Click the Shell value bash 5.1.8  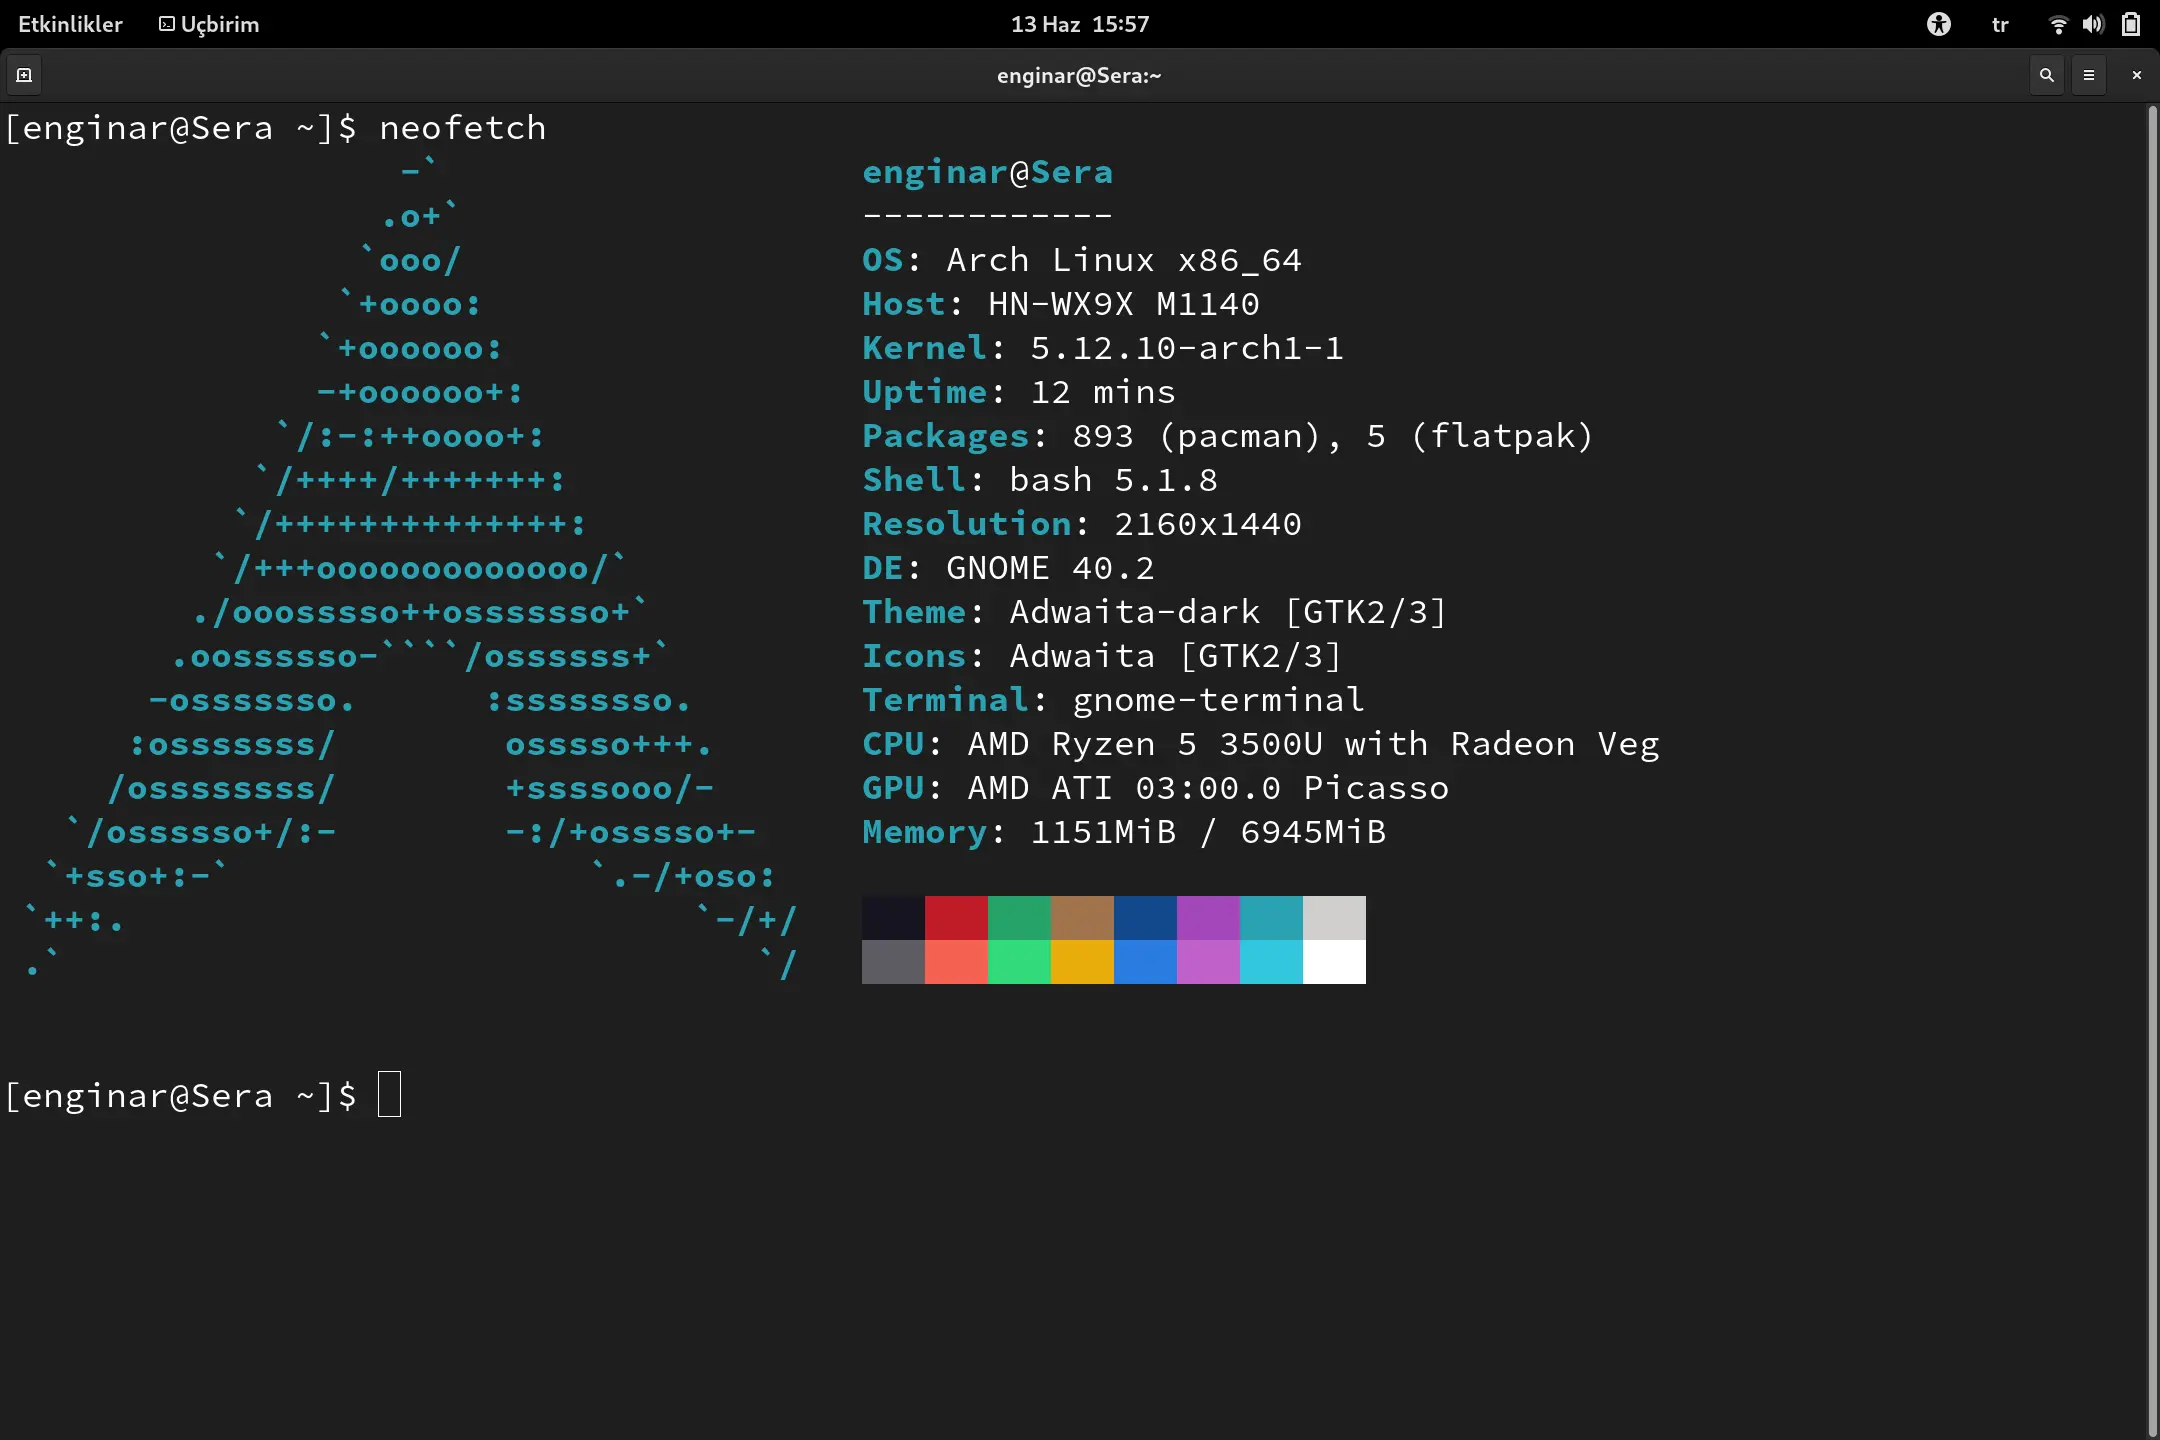[x=1113, y=480]
